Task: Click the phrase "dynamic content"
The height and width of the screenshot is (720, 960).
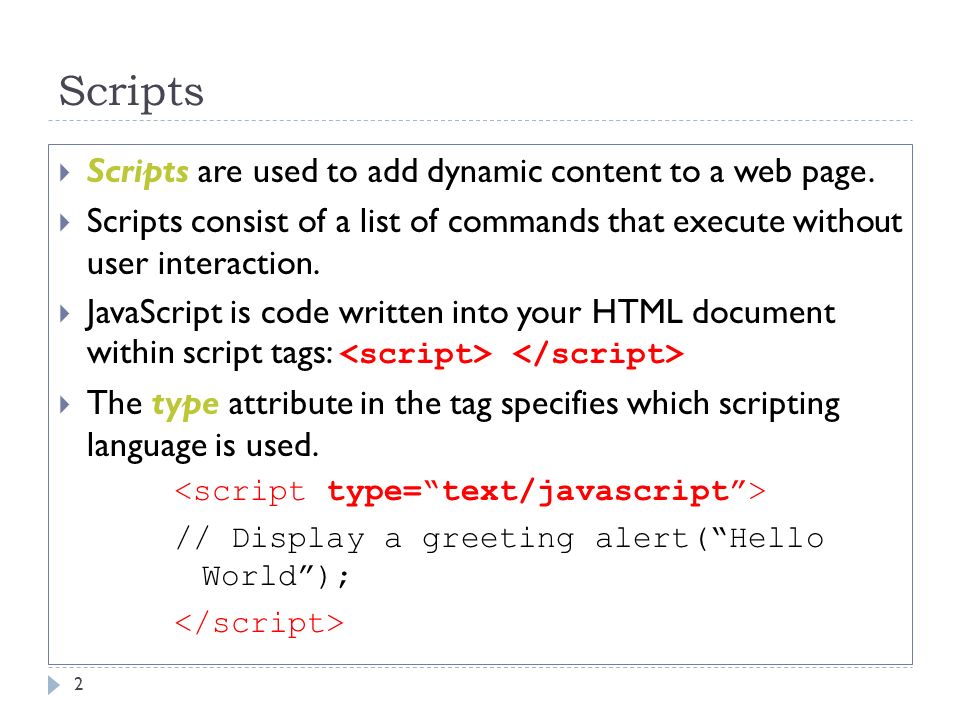Action: click(544, 172)
